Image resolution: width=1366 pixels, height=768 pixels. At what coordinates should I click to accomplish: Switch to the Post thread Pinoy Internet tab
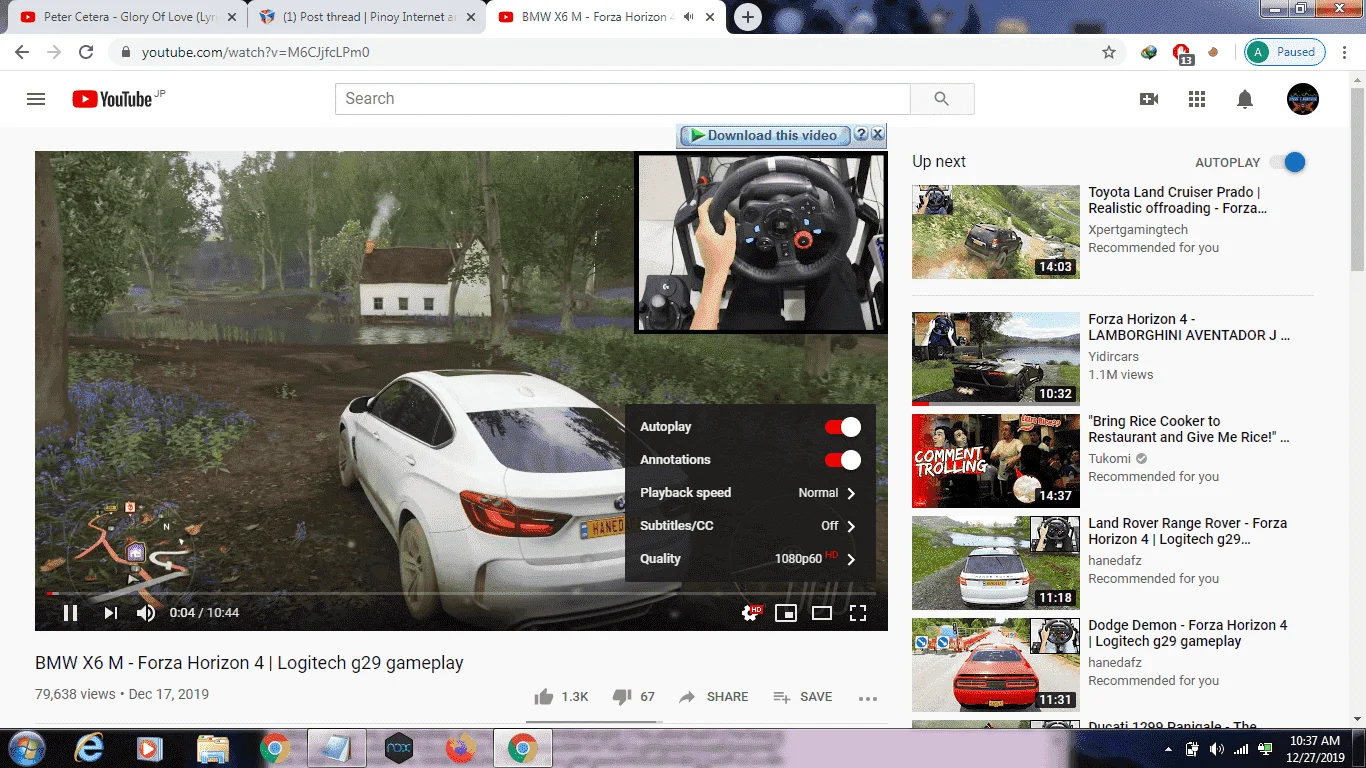(x=365, y=17)
